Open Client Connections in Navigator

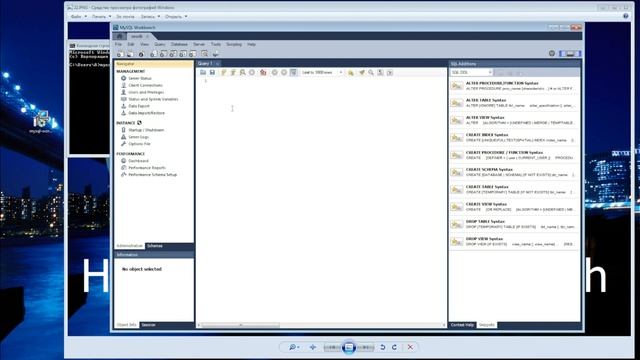pos(145,85)
